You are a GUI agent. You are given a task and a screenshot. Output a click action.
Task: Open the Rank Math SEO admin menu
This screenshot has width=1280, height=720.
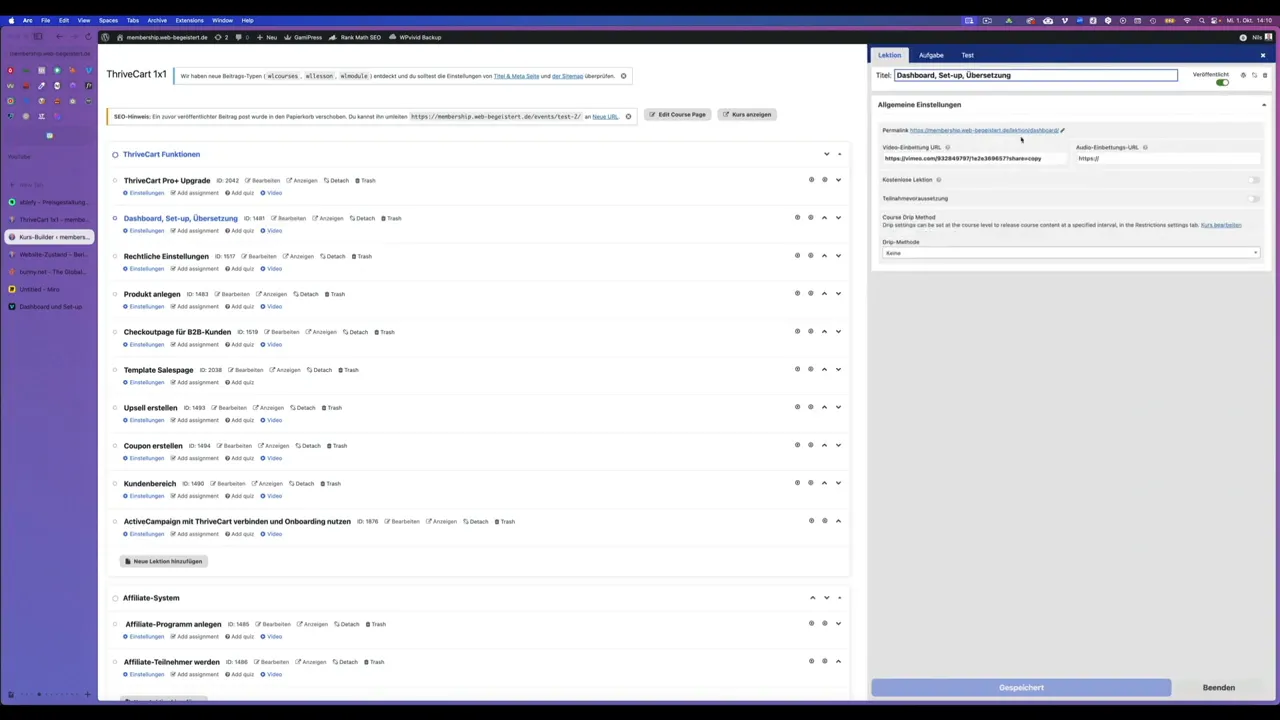tap(360, 37)
